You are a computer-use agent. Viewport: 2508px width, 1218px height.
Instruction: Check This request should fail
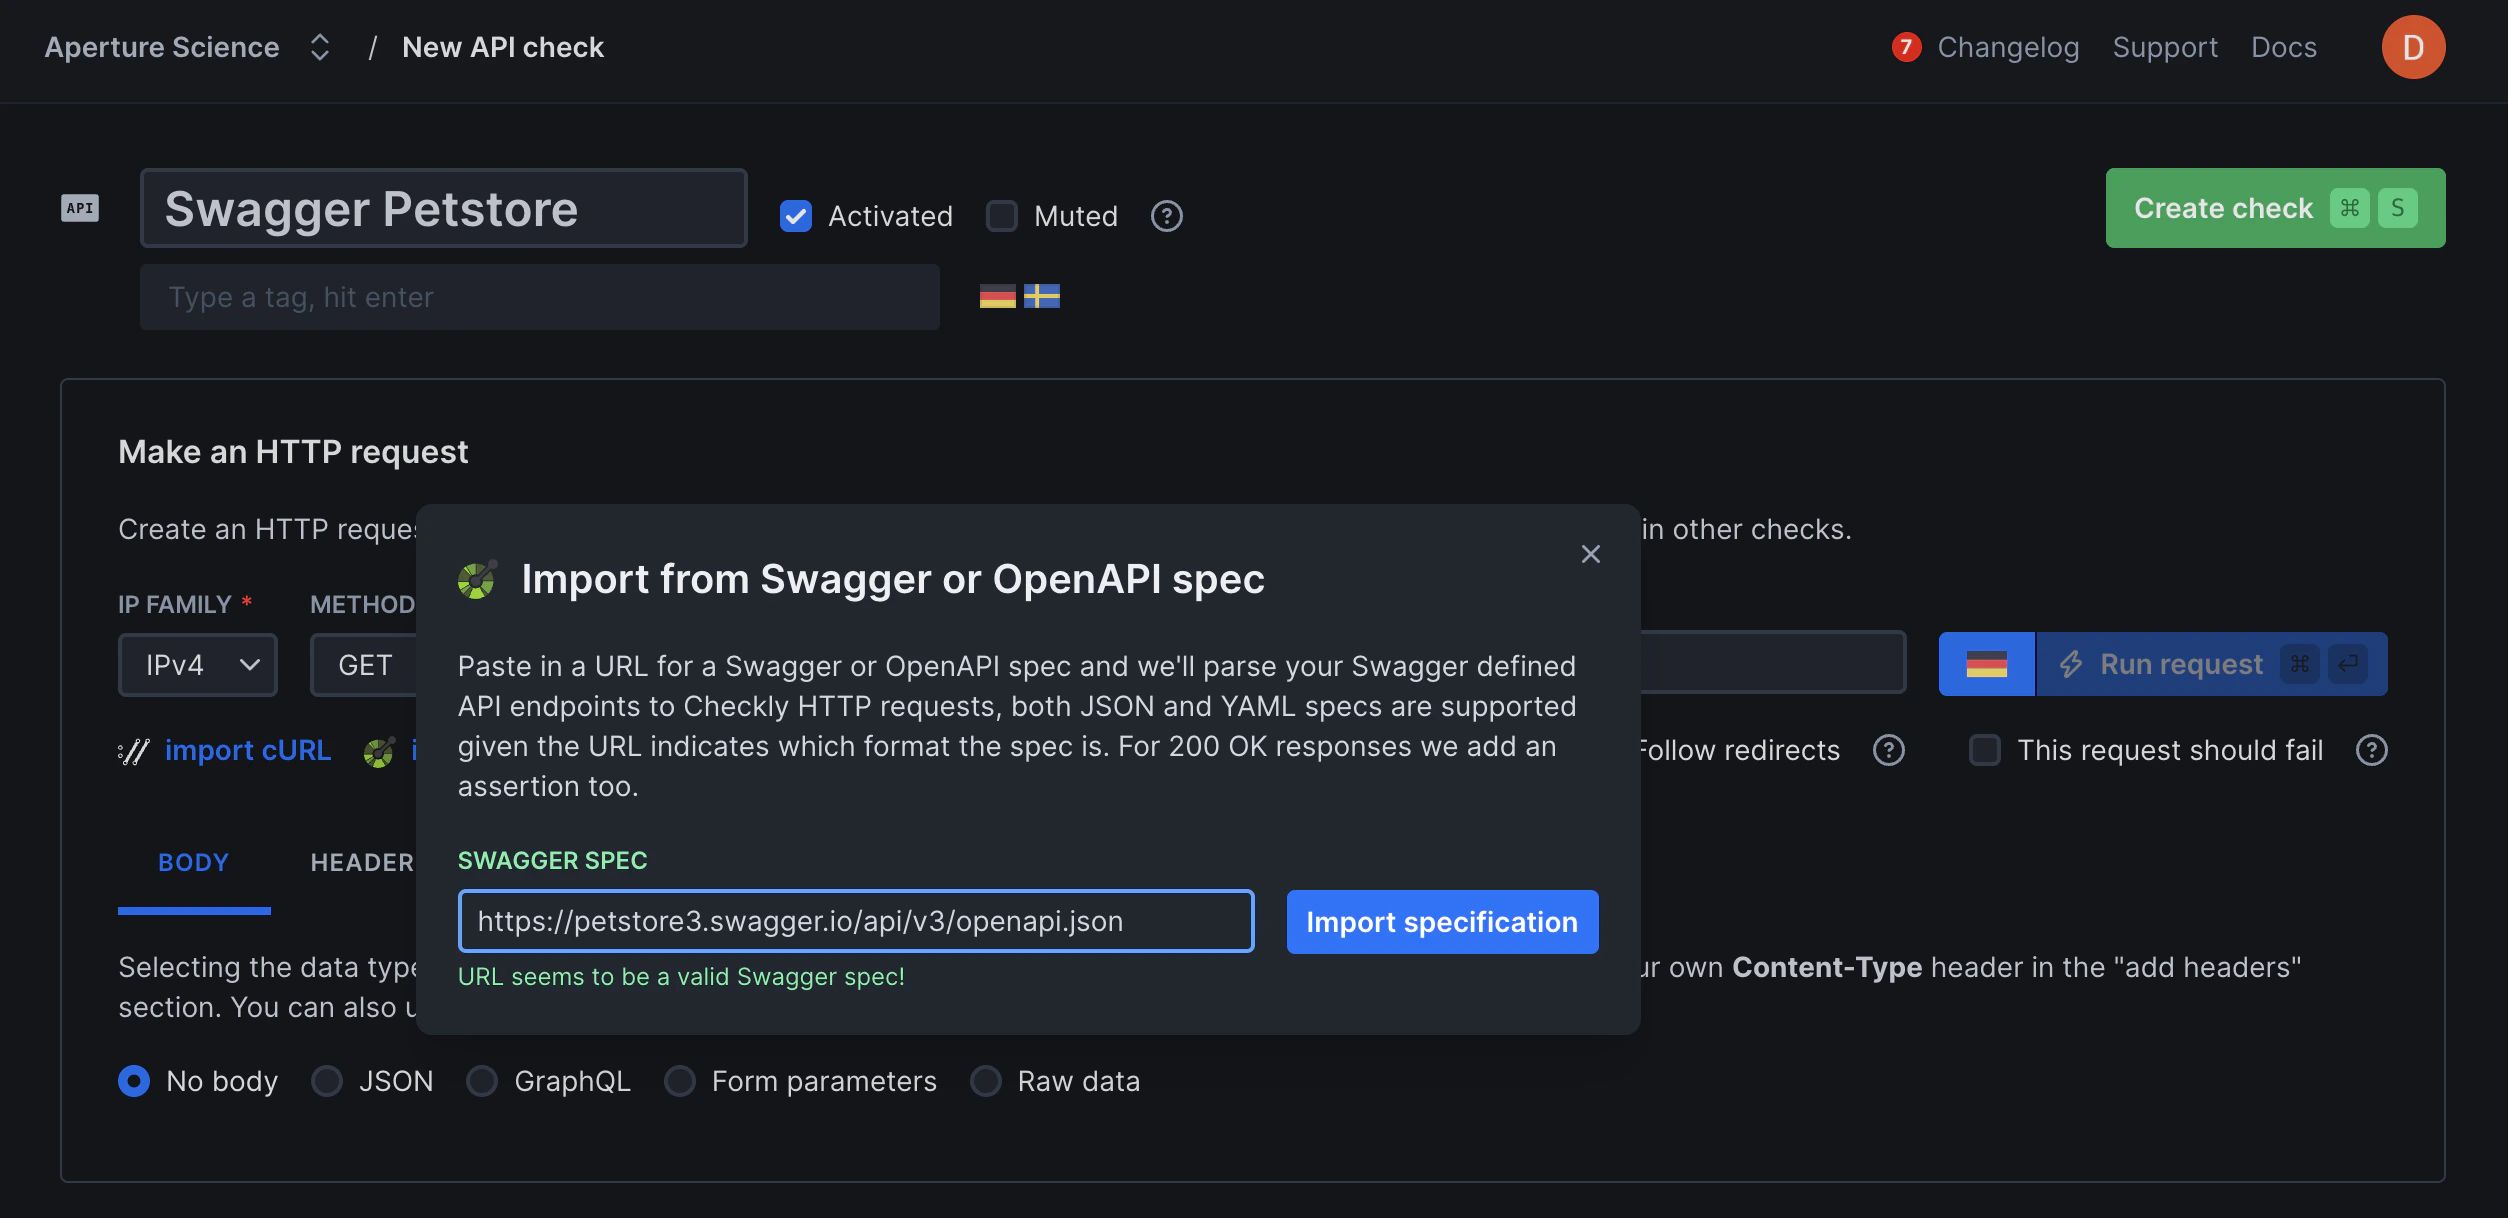tap(1984, 750)
